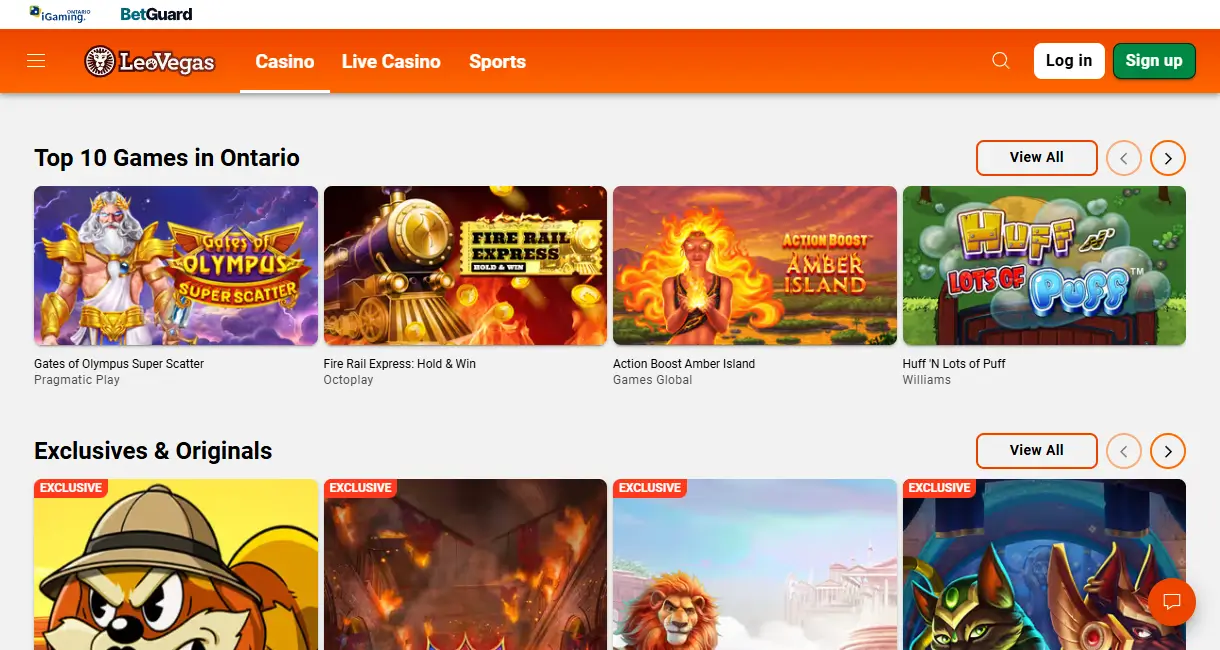Open exclusive game with lion artwork
This screenshot has height=650, width=1220.
pyautogui.click(x=755, y=564)
